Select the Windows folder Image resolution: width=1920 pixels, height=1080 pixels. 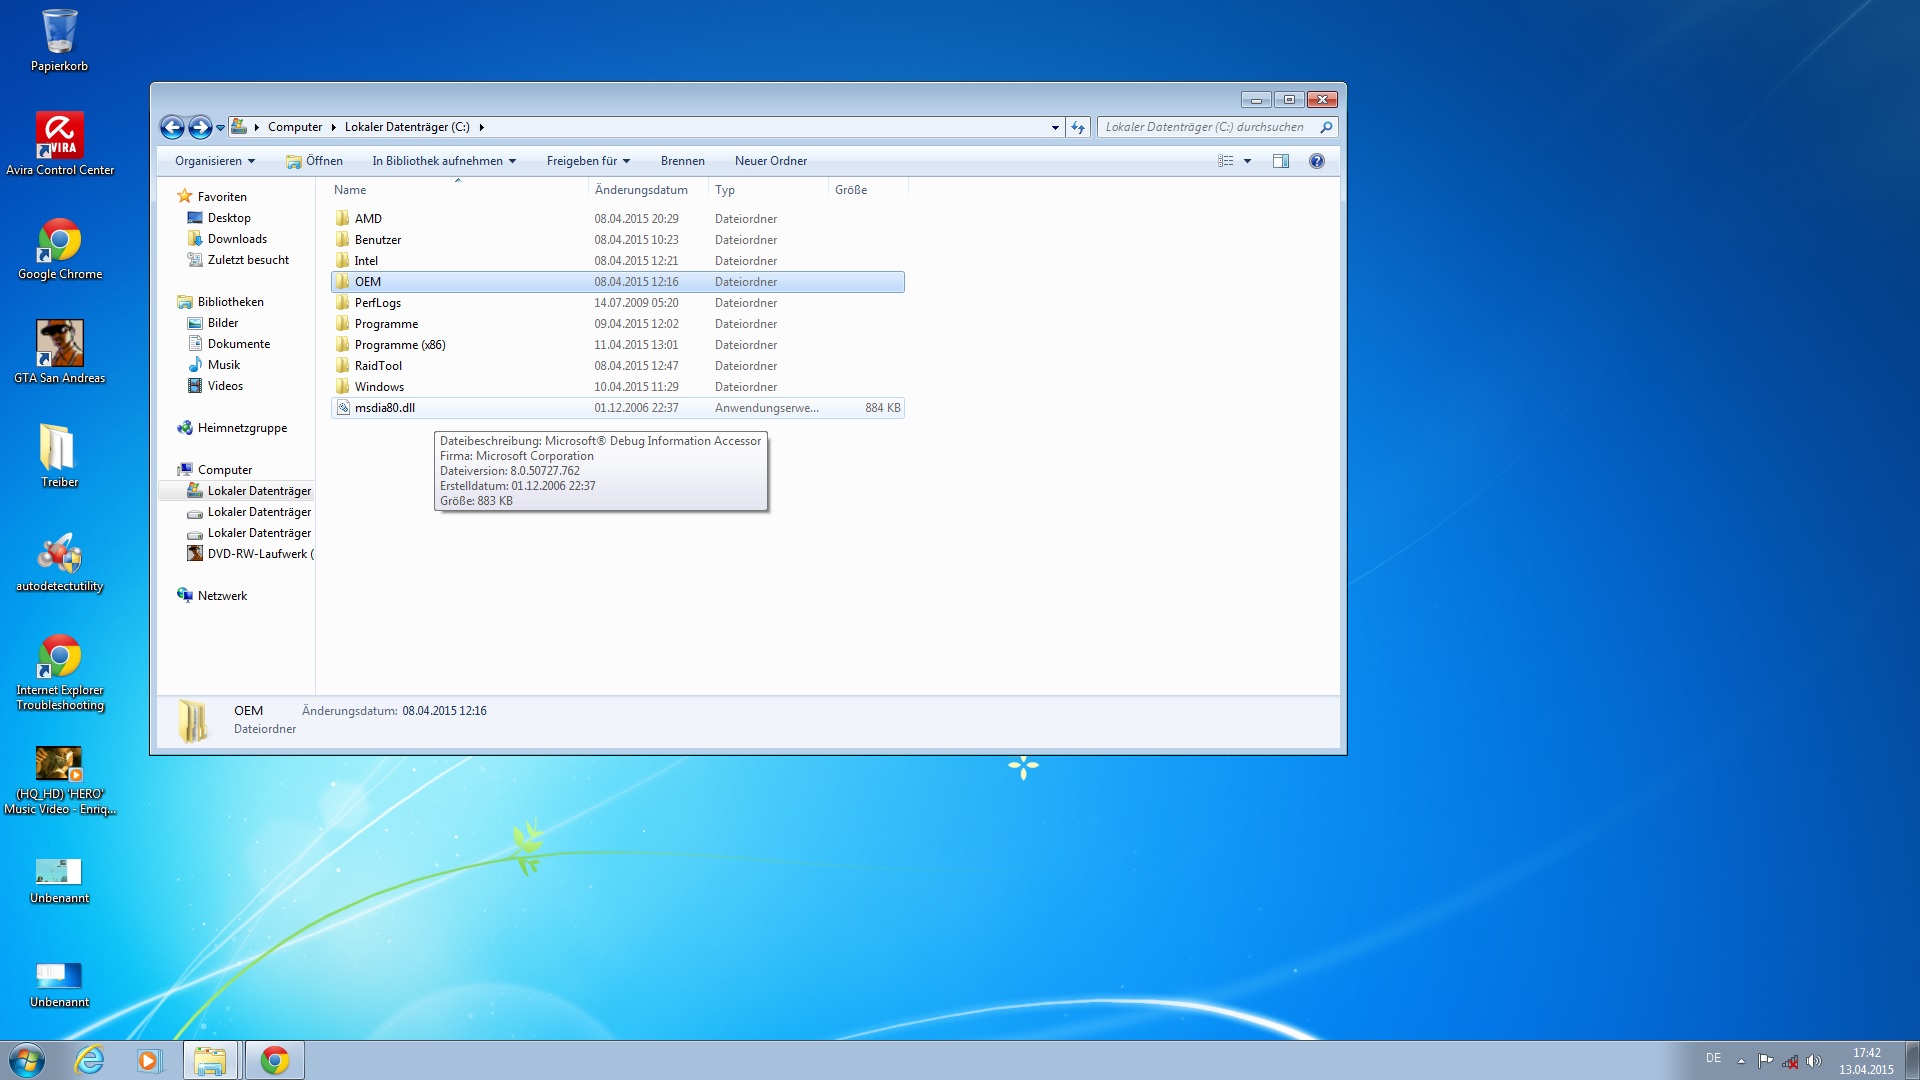[x=617, y=387]
